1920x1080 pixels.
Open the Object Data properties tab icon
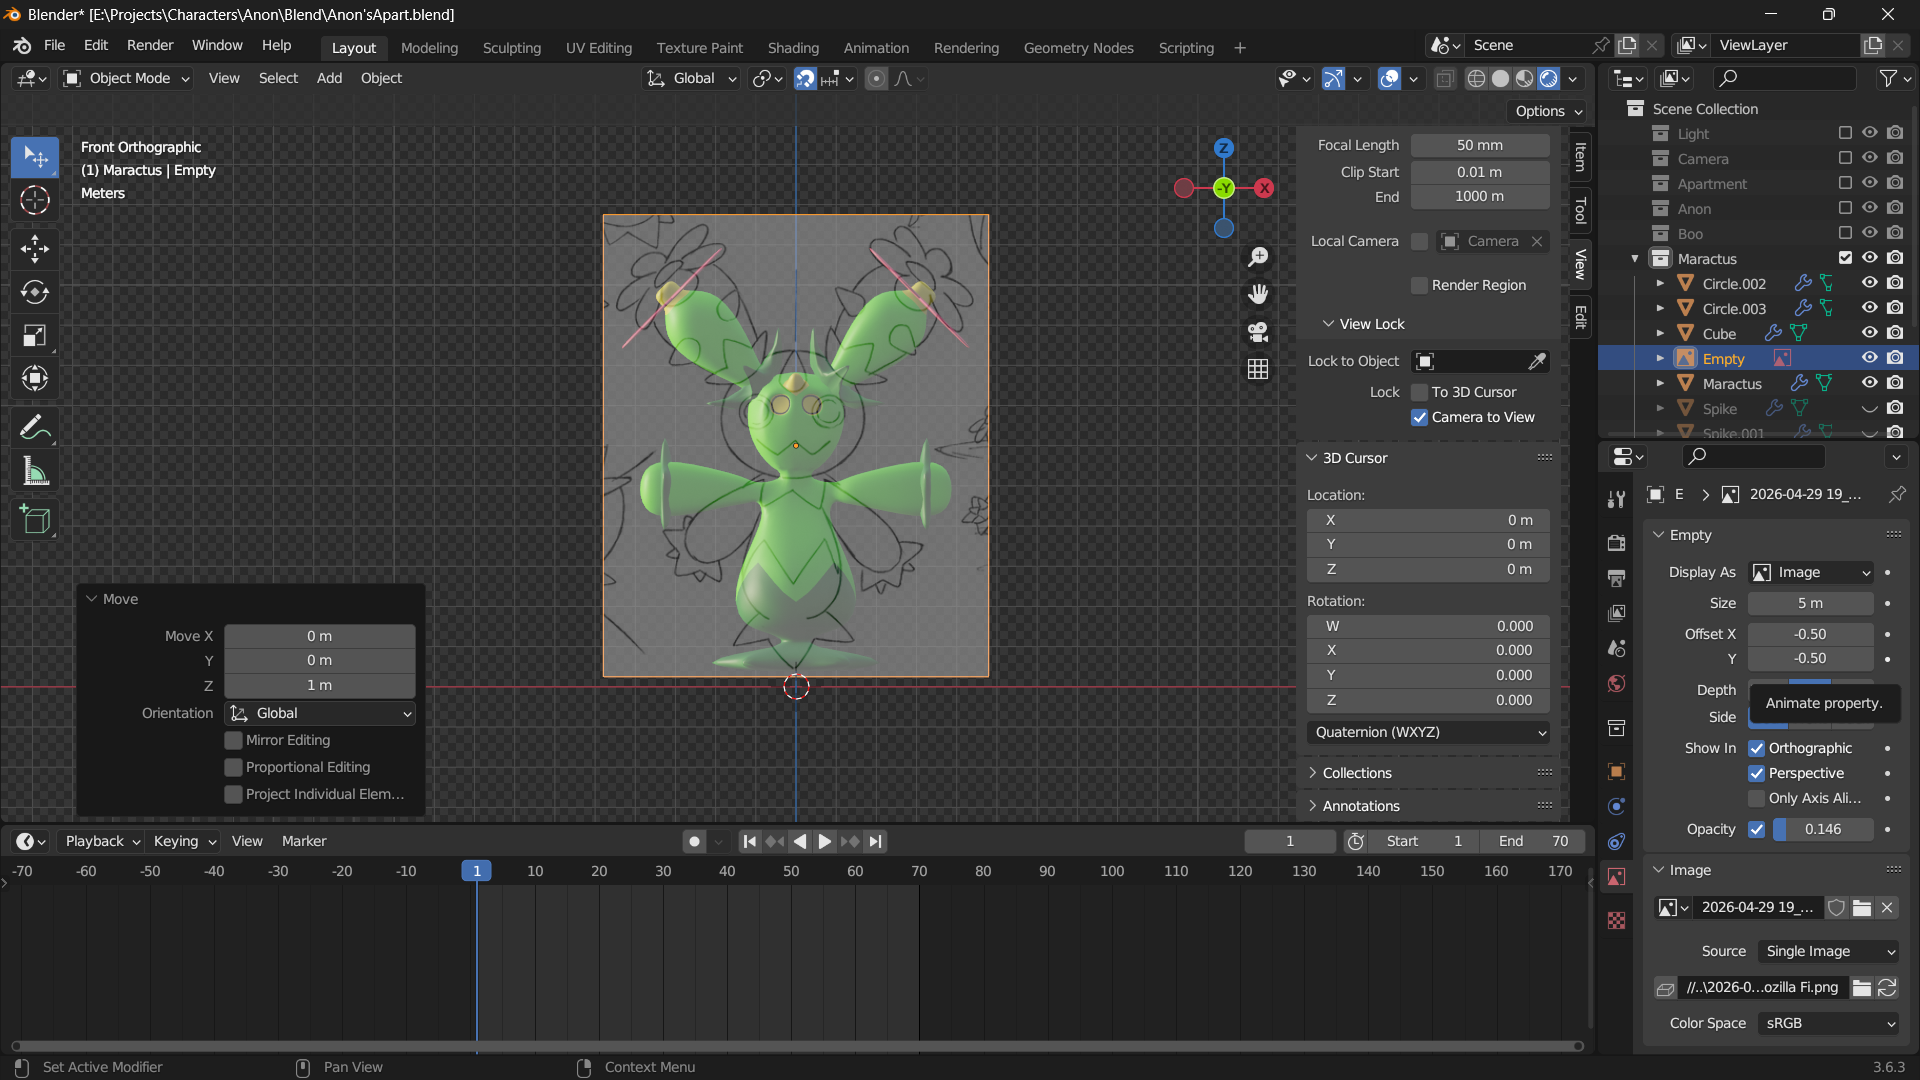[1616, 877]
